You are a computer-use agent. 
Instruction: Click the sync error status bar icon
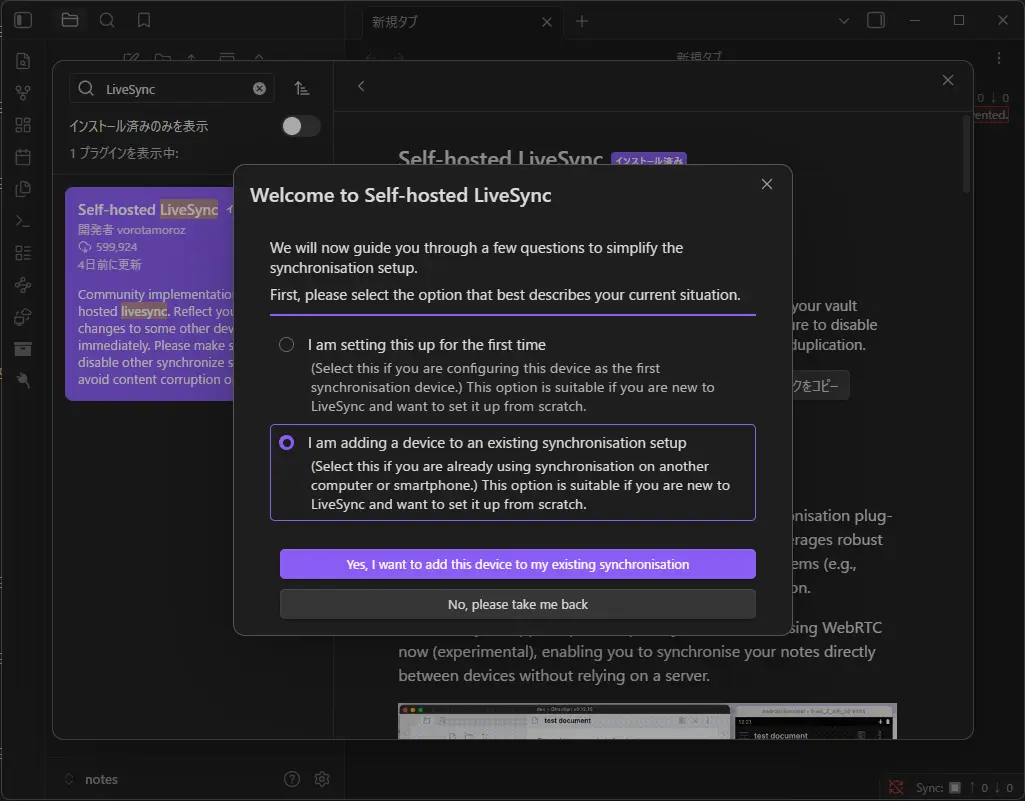[896, 787]
